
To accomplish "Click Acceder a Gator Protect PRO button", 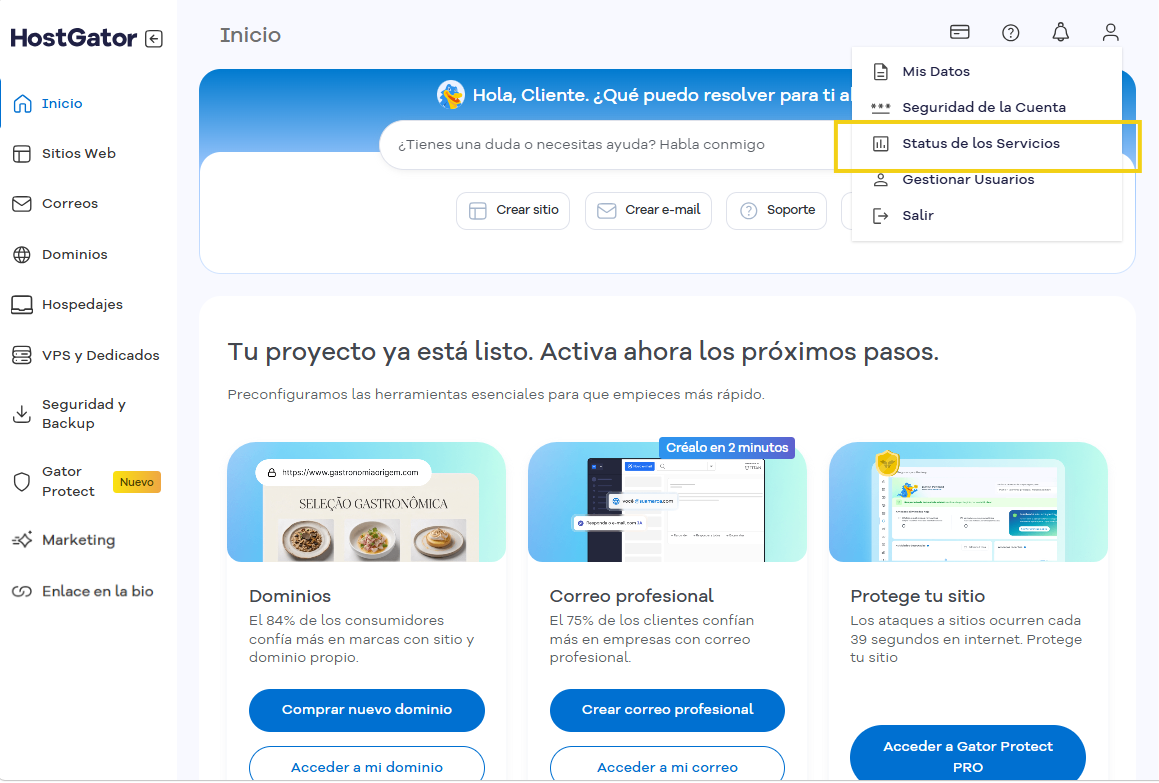I will coord(968,755).
